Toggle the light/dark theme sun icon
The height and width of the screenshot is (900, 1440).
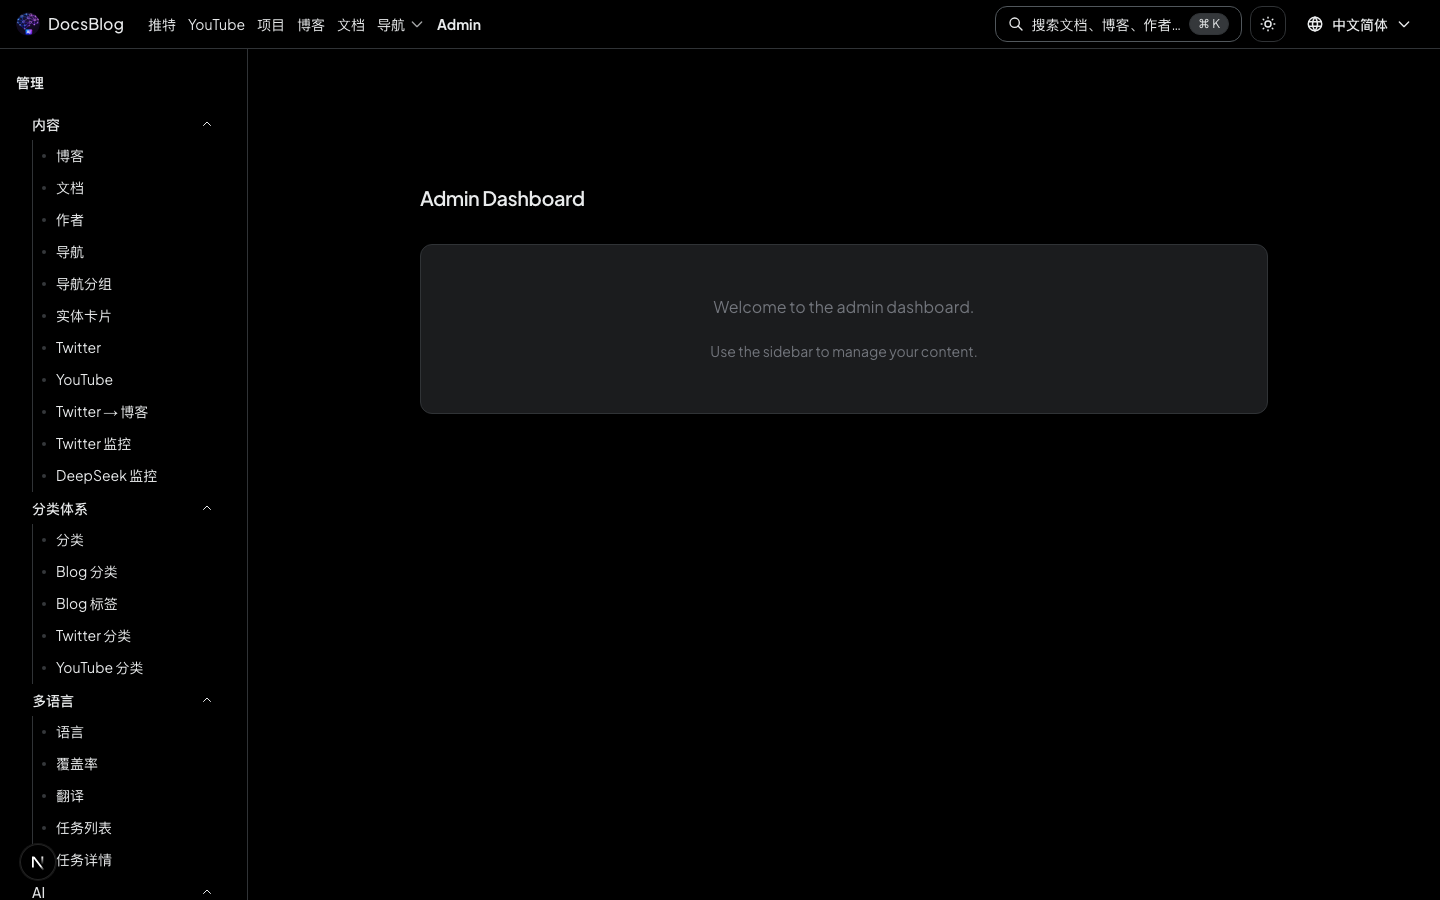(1268, 24)
